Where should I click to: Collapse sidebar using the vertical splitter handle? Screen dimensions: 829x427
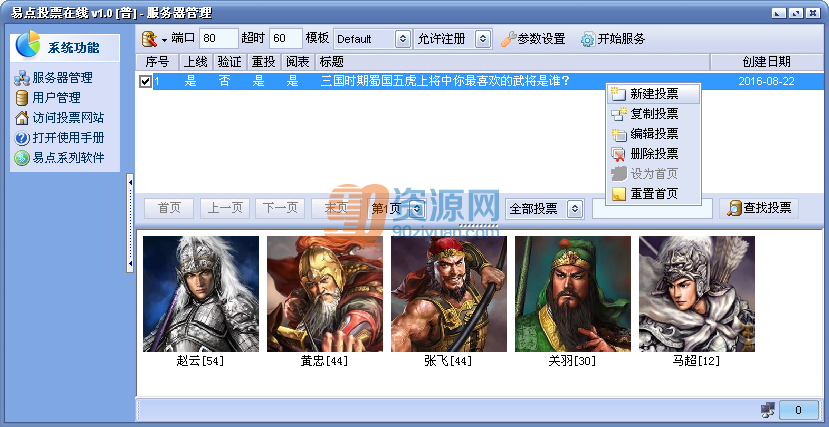click(130, 224)
